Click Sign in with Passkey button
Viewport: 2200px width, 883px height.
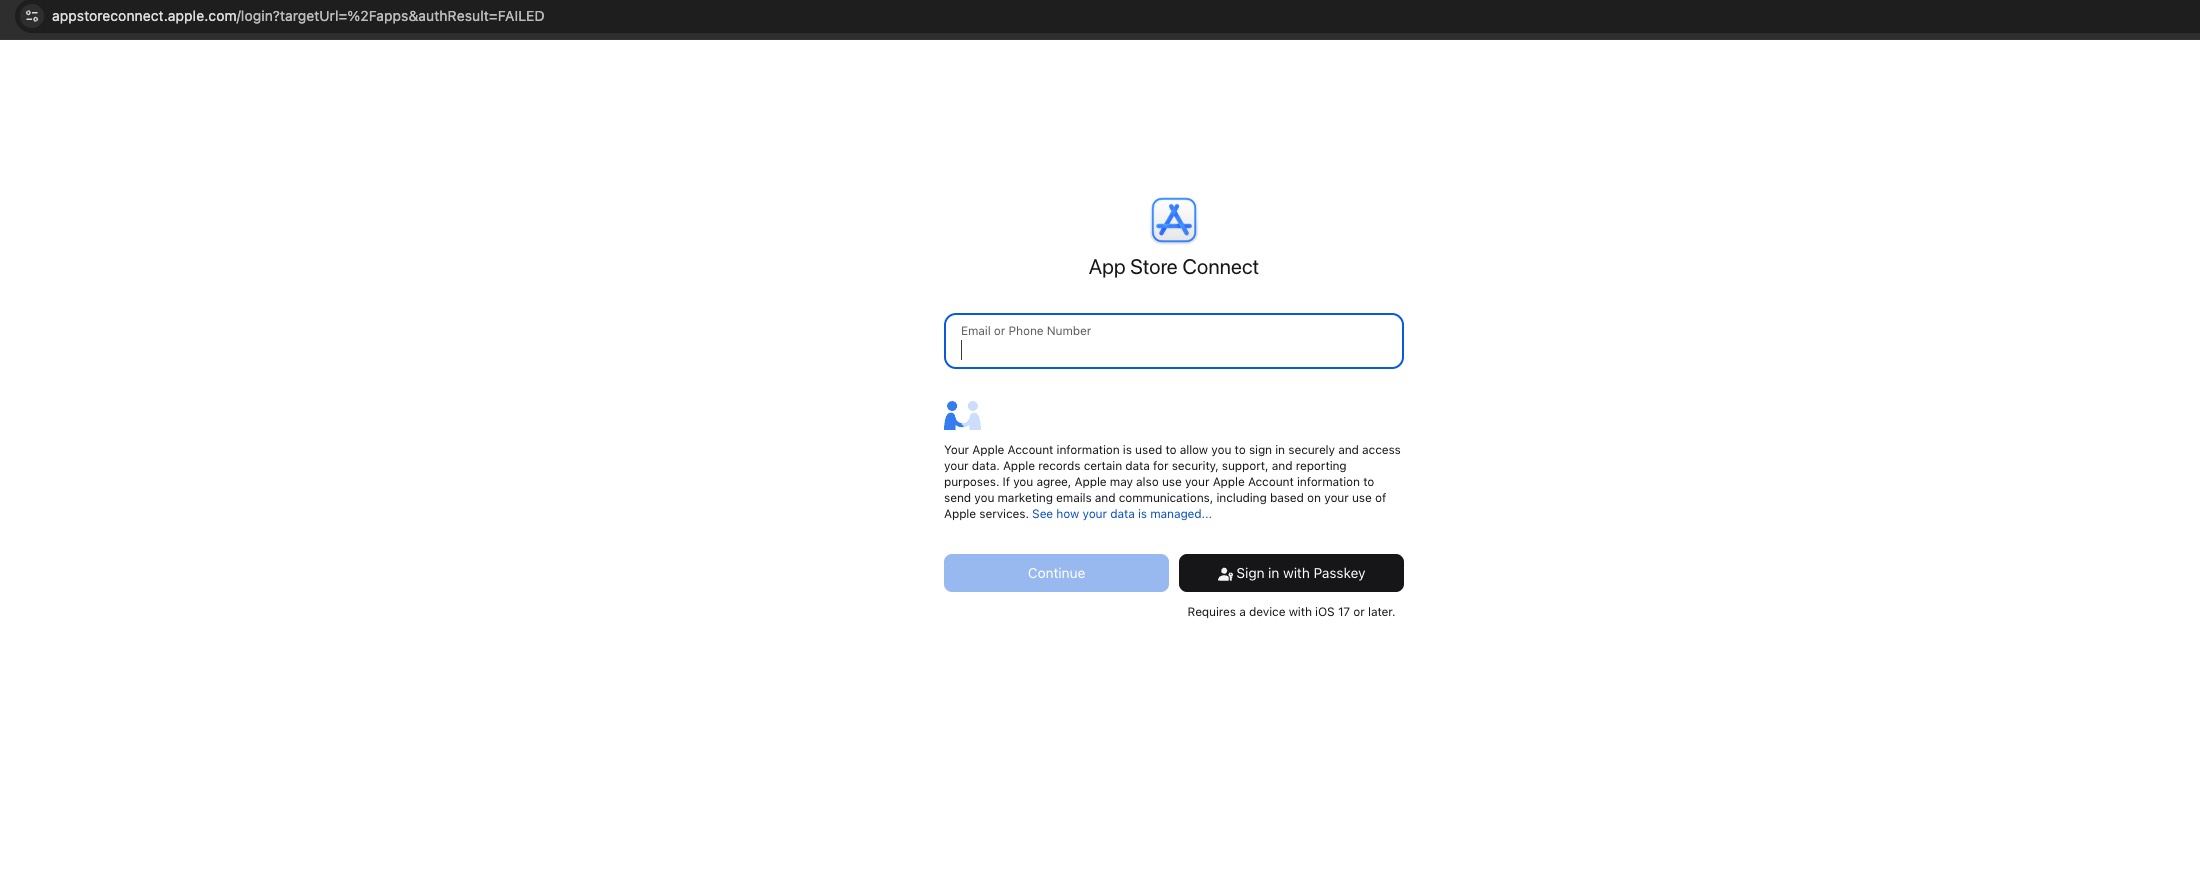(x=1291, y=573)
